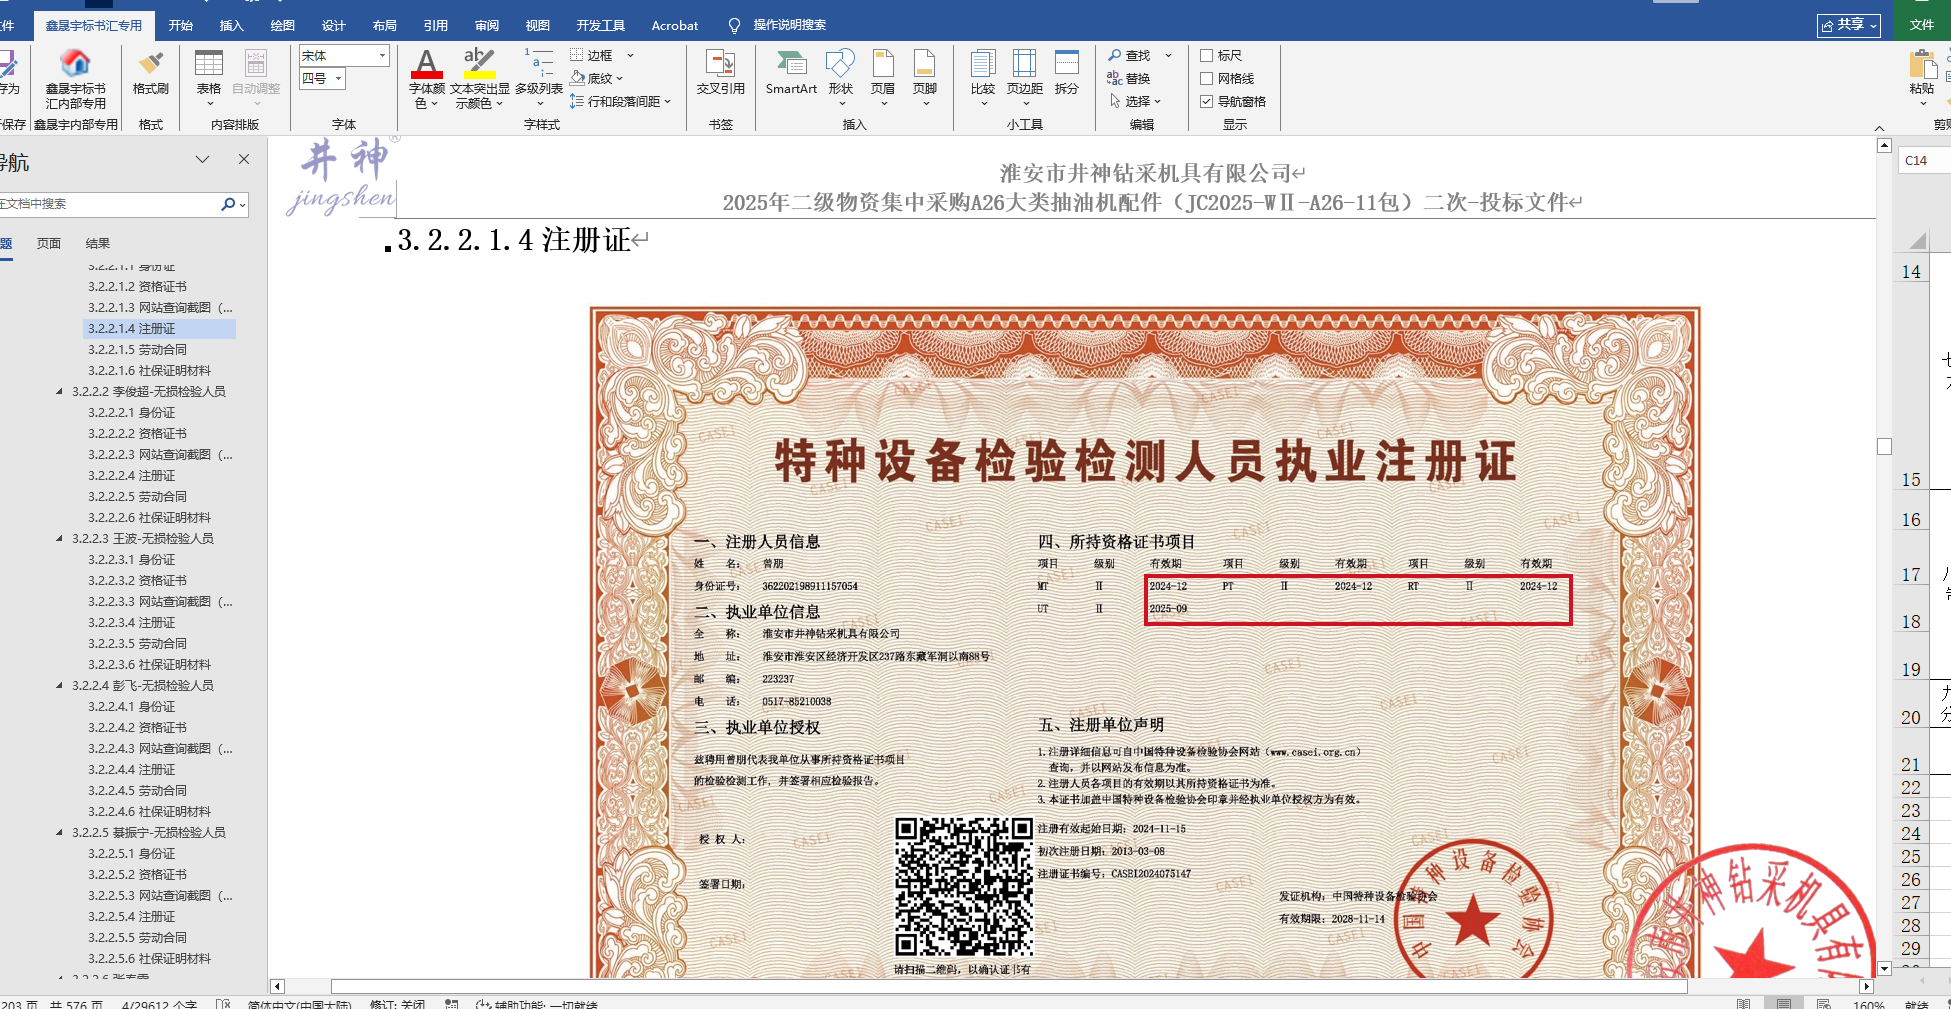The height and width of the screenshot is (1009, 1951).
Task: Click the navigation pane document search box
Action: coord(108,204)
